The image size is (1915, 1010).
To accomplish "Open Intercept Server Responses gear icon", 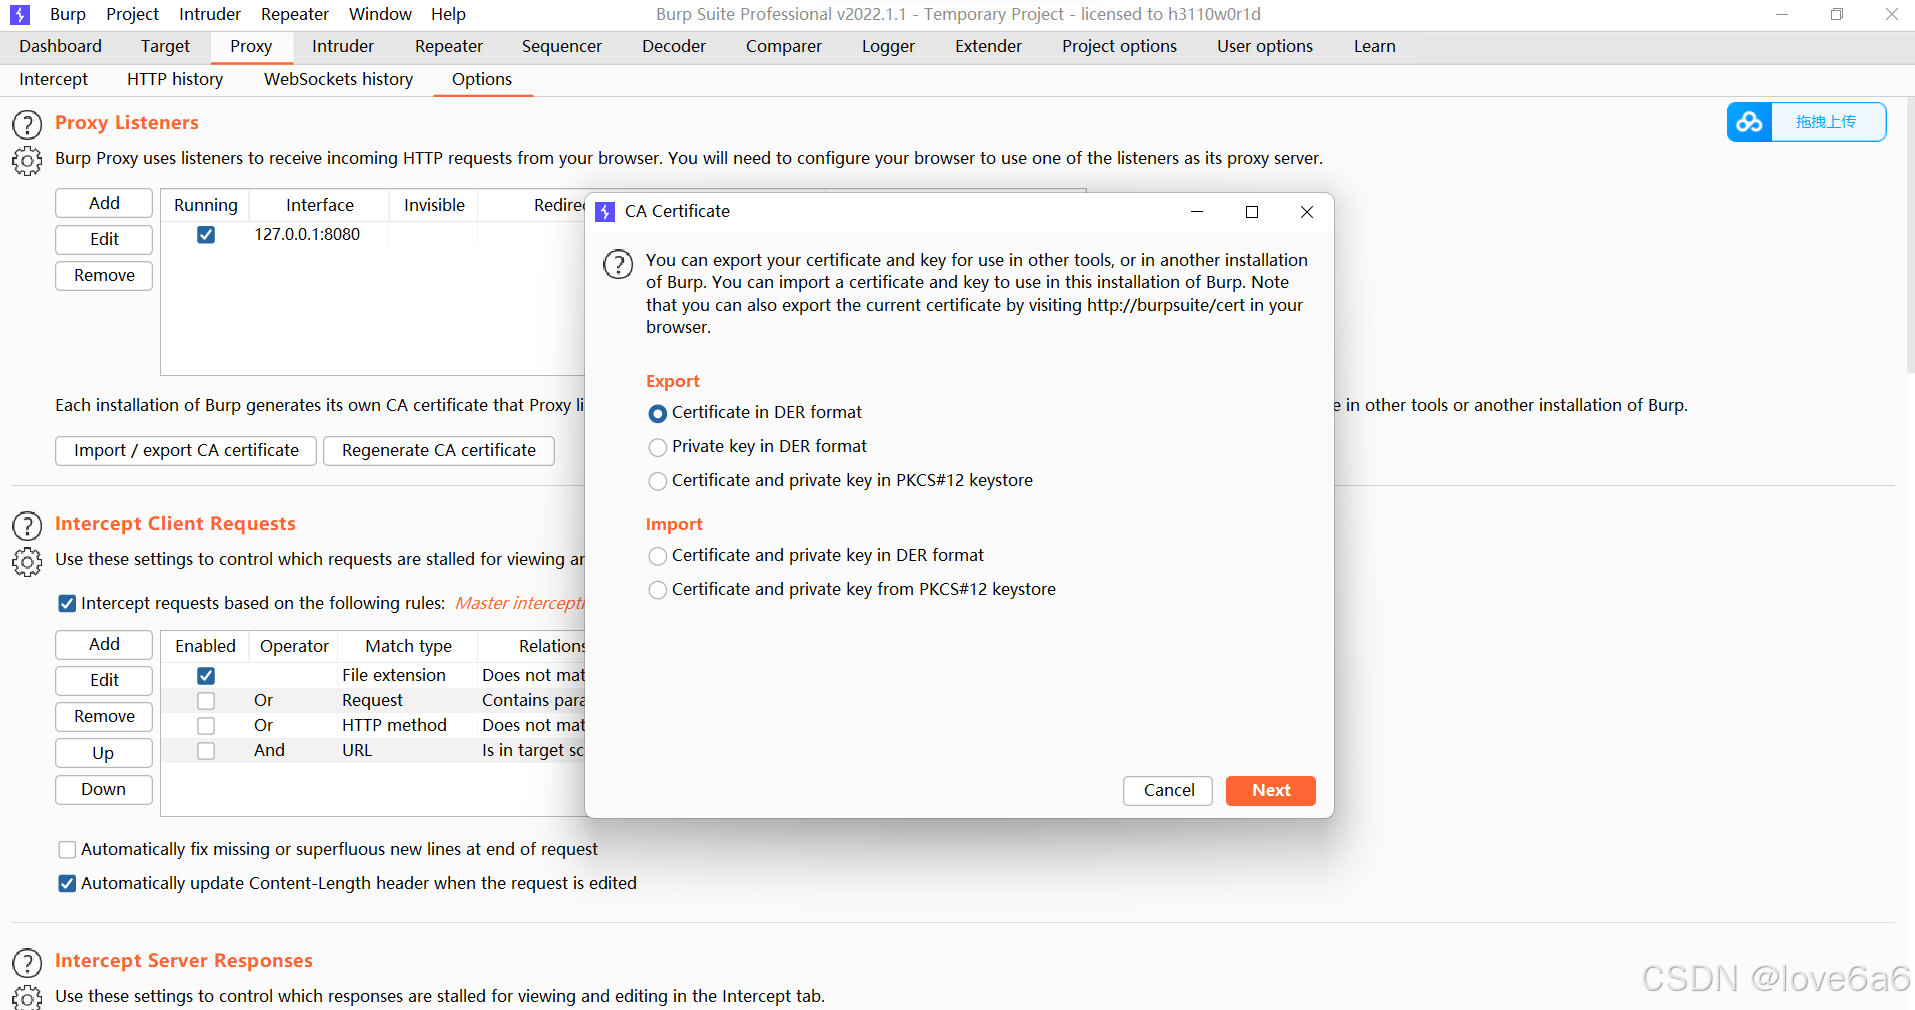I will [x=27, y=998].
